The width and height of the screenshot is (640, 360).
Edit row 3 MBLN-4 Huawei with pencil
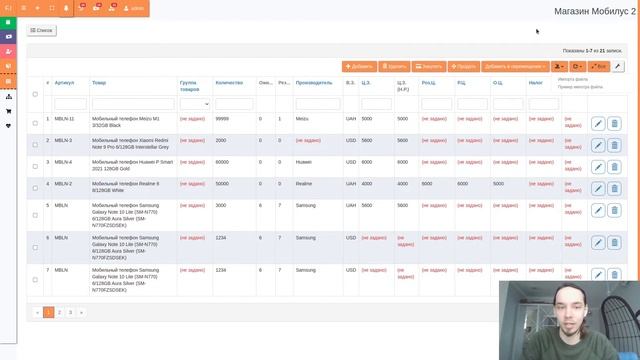pyautogui.click(x=598, y=167)
